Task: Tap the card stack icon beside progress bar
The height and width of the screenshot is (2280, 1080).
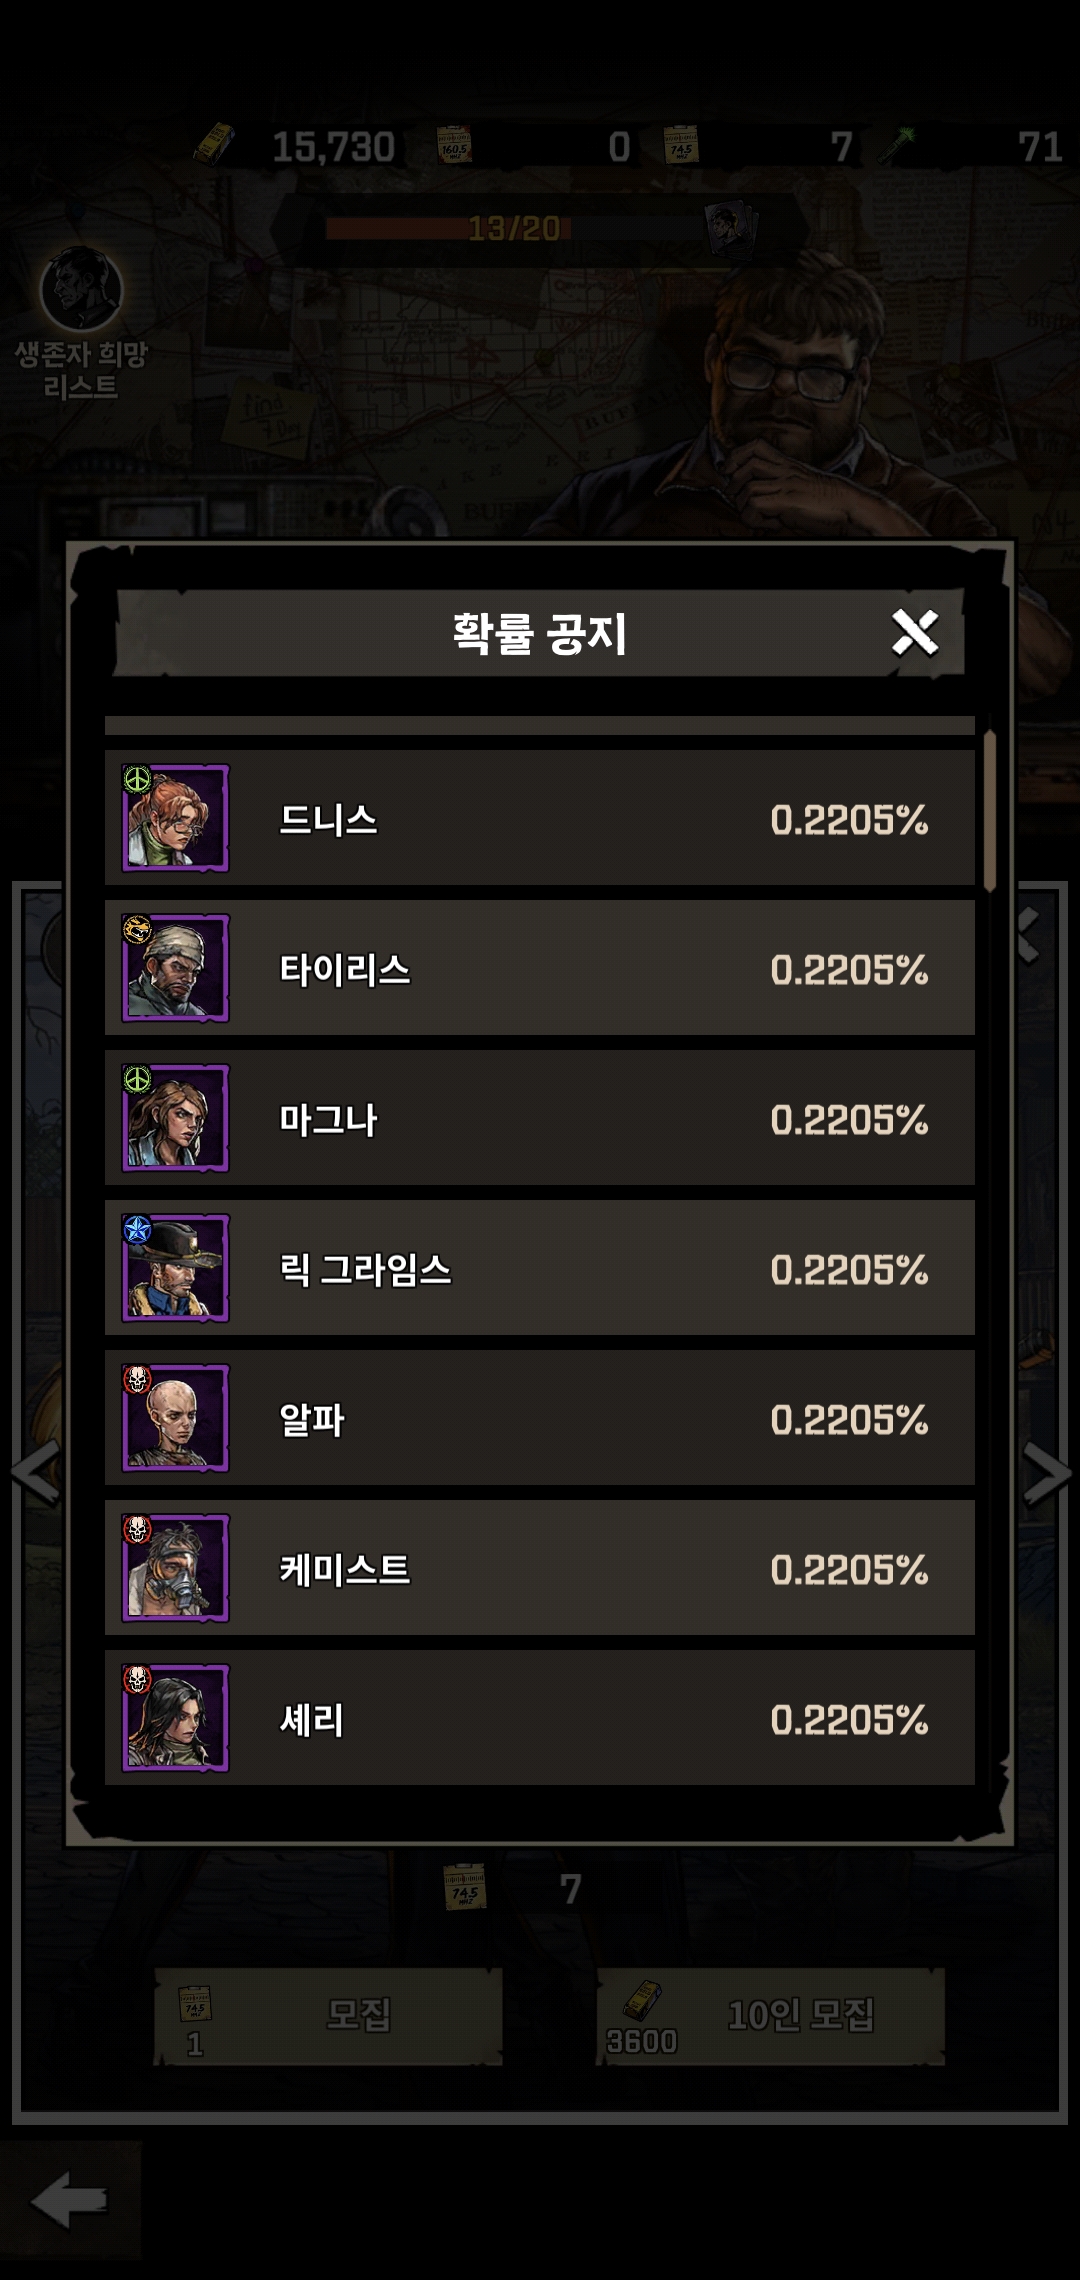Action: click(x=733, y=229)
